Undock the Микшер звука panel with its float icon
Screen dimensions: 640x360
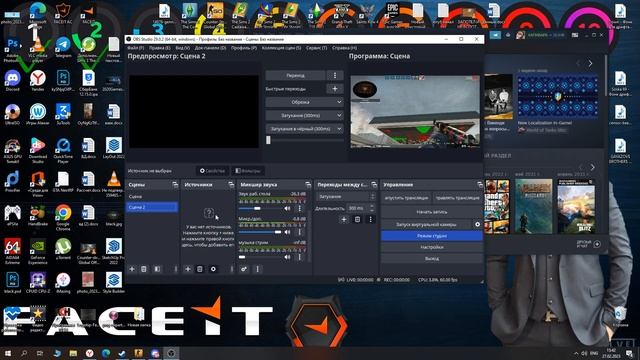tap(308, 185)
